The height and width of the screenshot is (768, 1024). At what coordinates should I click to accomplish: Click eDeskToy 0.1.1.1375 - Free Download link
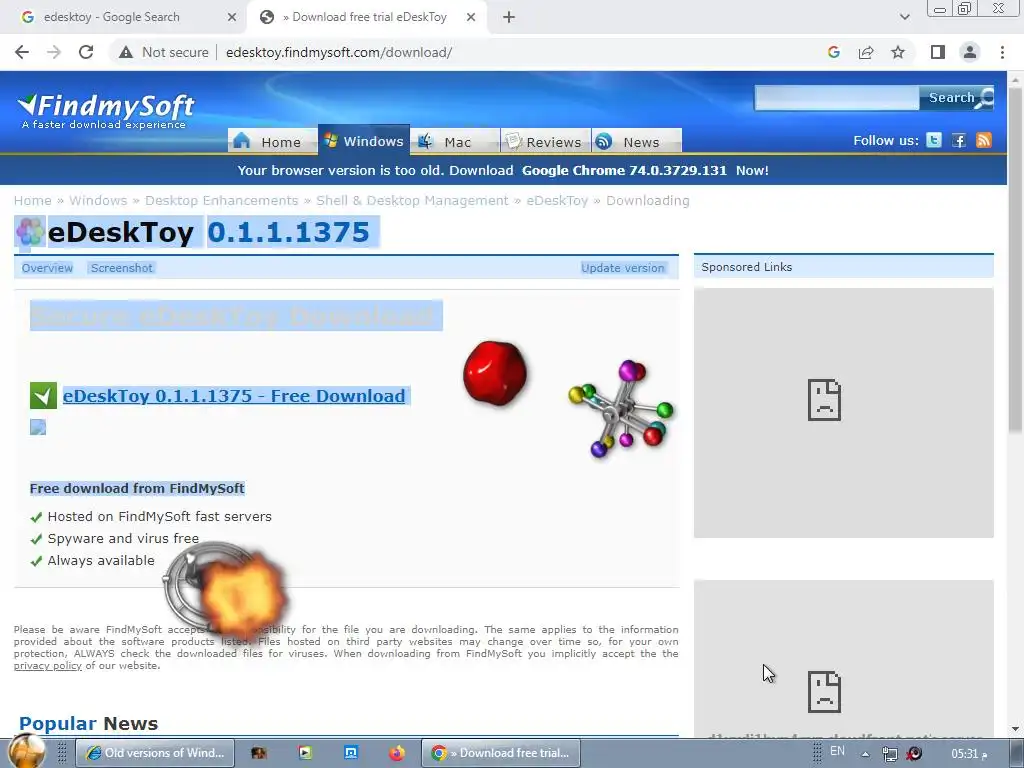pos(234,396)
